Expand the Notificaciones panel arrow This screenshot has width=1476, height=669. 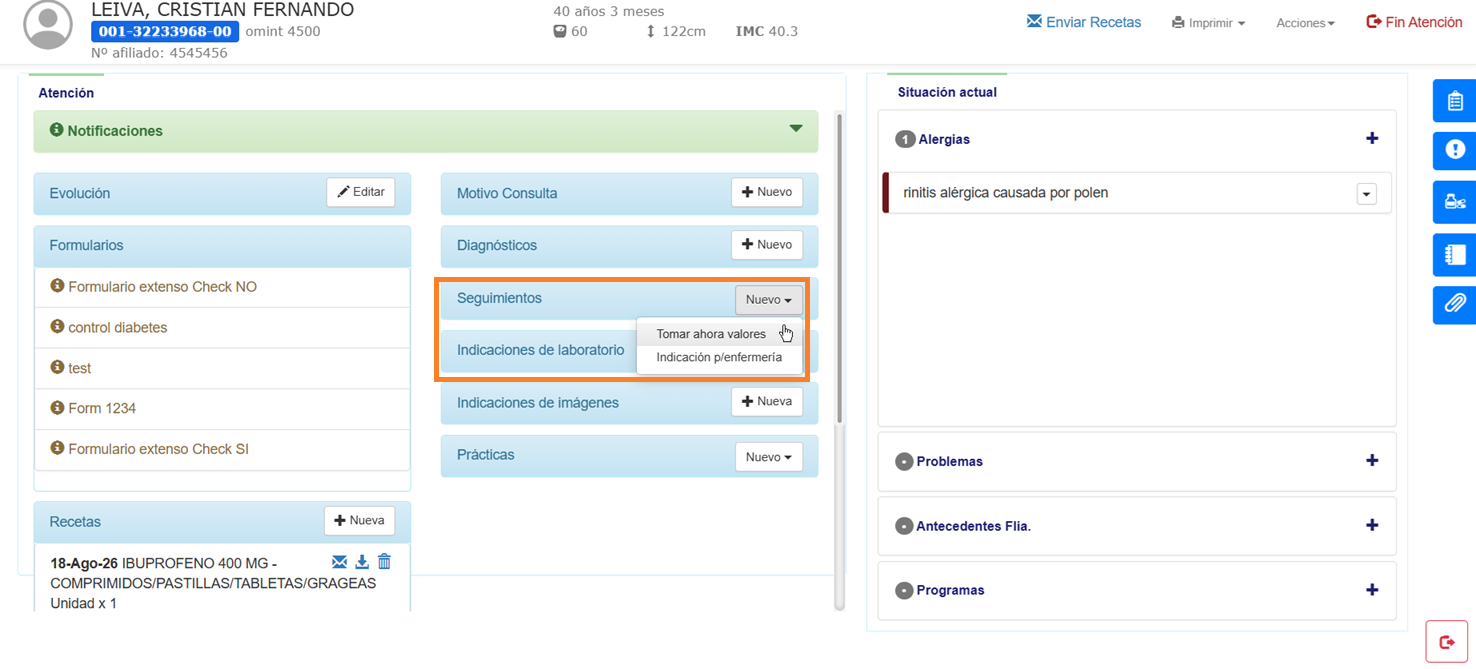[x=796, y=129]
